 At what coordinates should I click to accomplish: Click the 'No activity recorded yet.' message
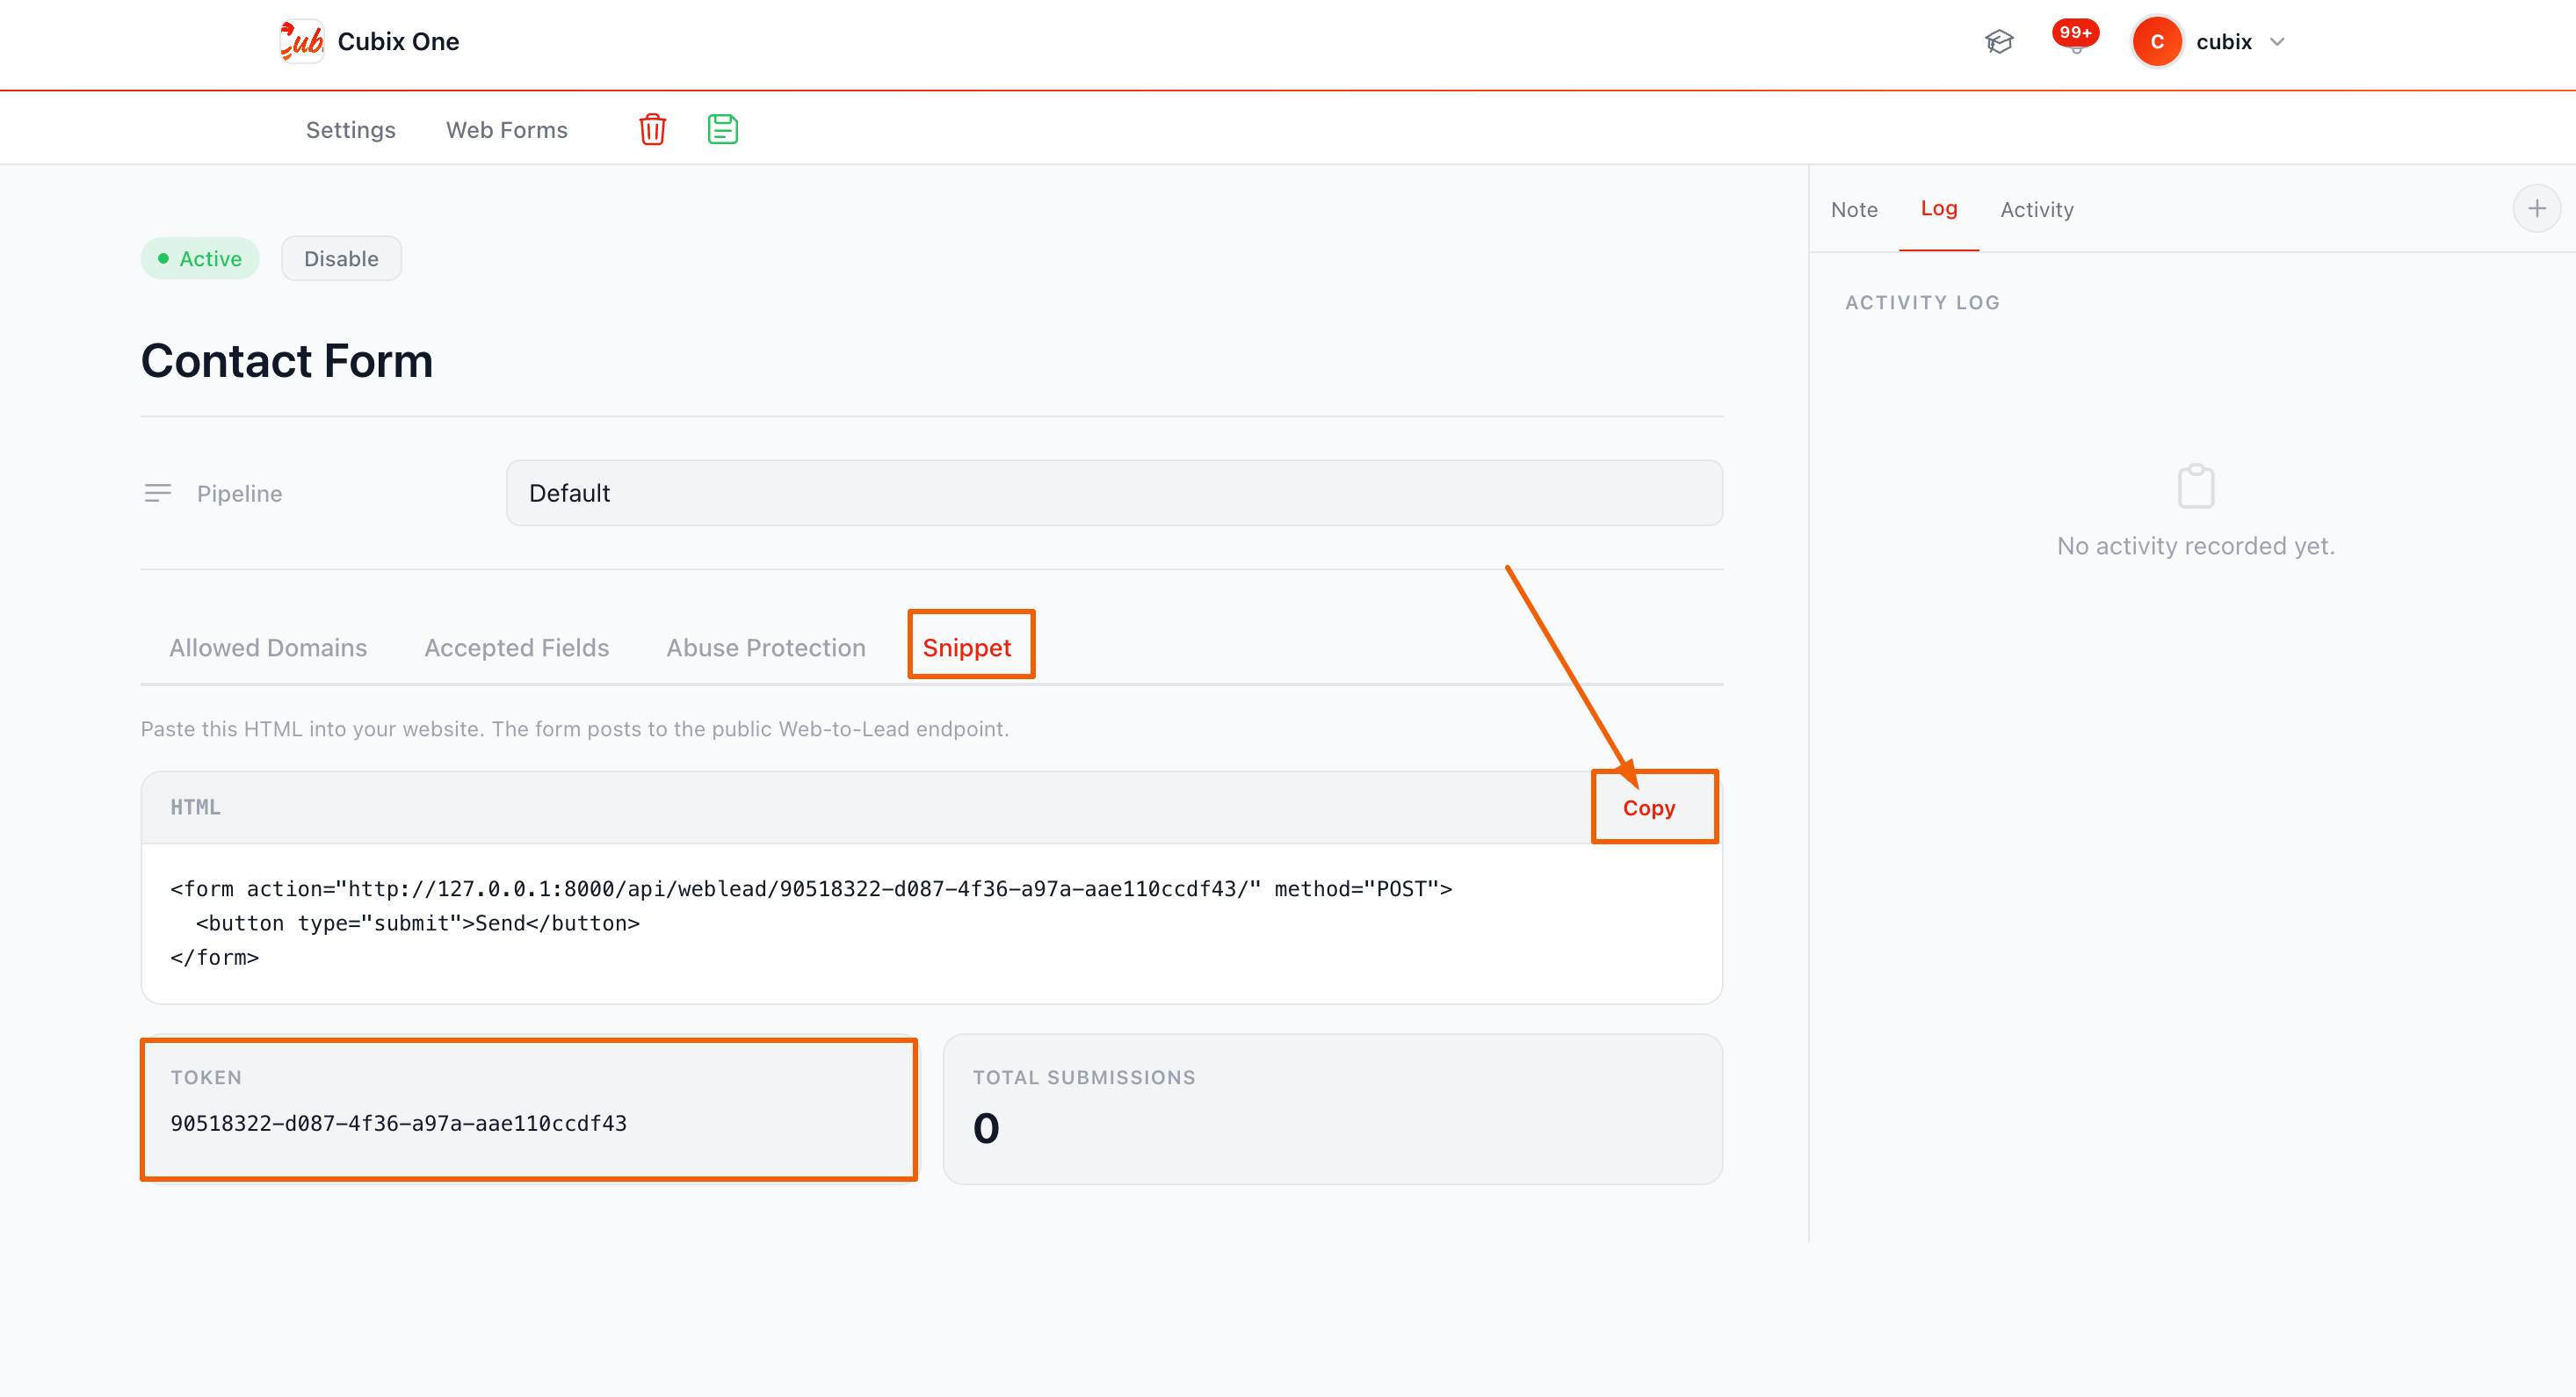(2195, 546)
